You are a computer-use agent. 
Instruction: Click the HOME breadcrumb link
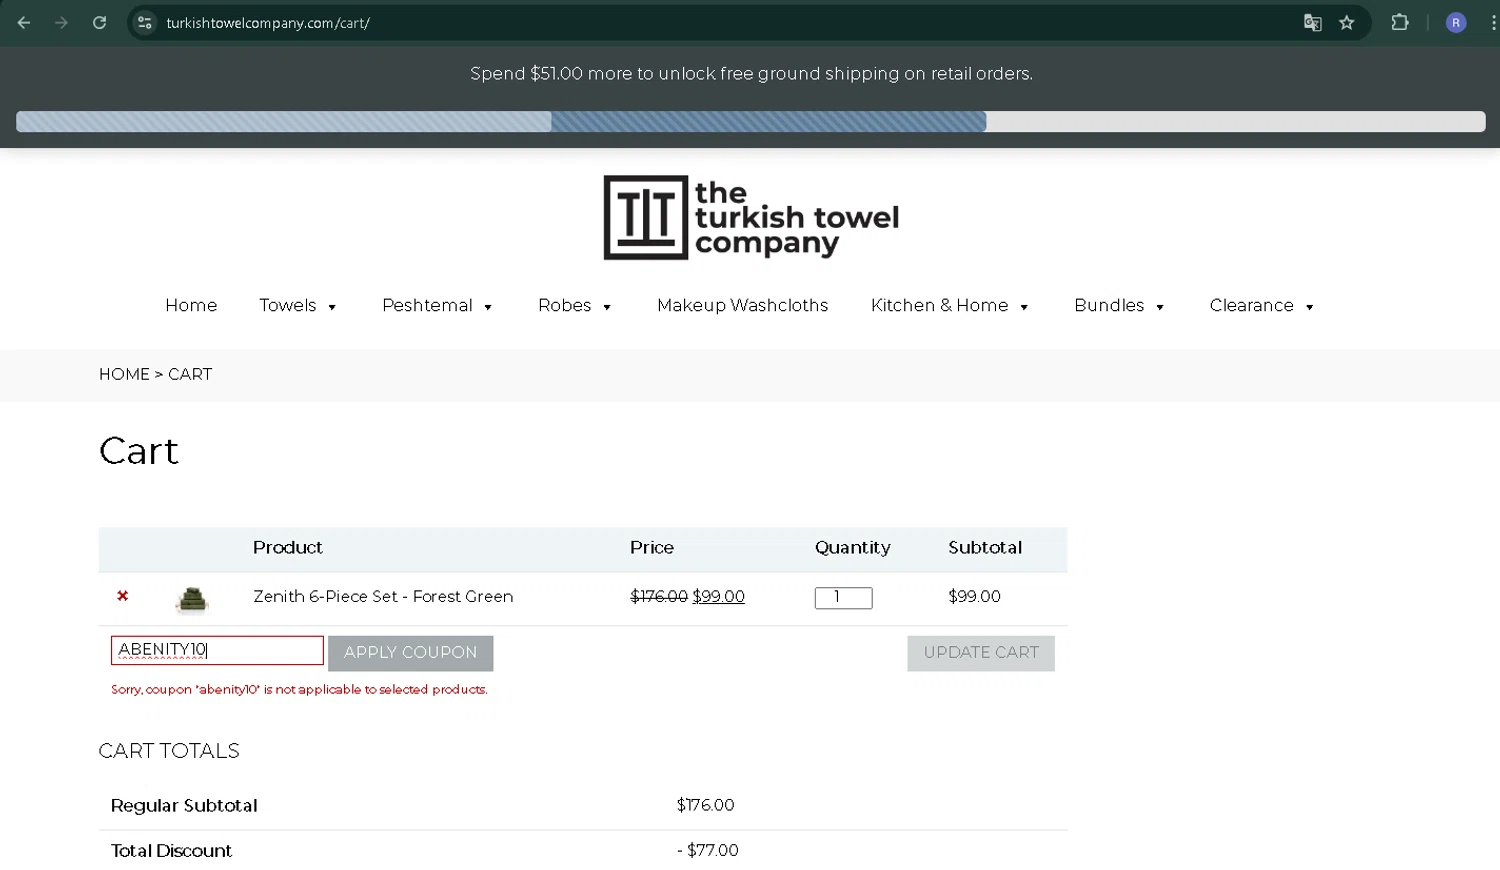(124, 374)
